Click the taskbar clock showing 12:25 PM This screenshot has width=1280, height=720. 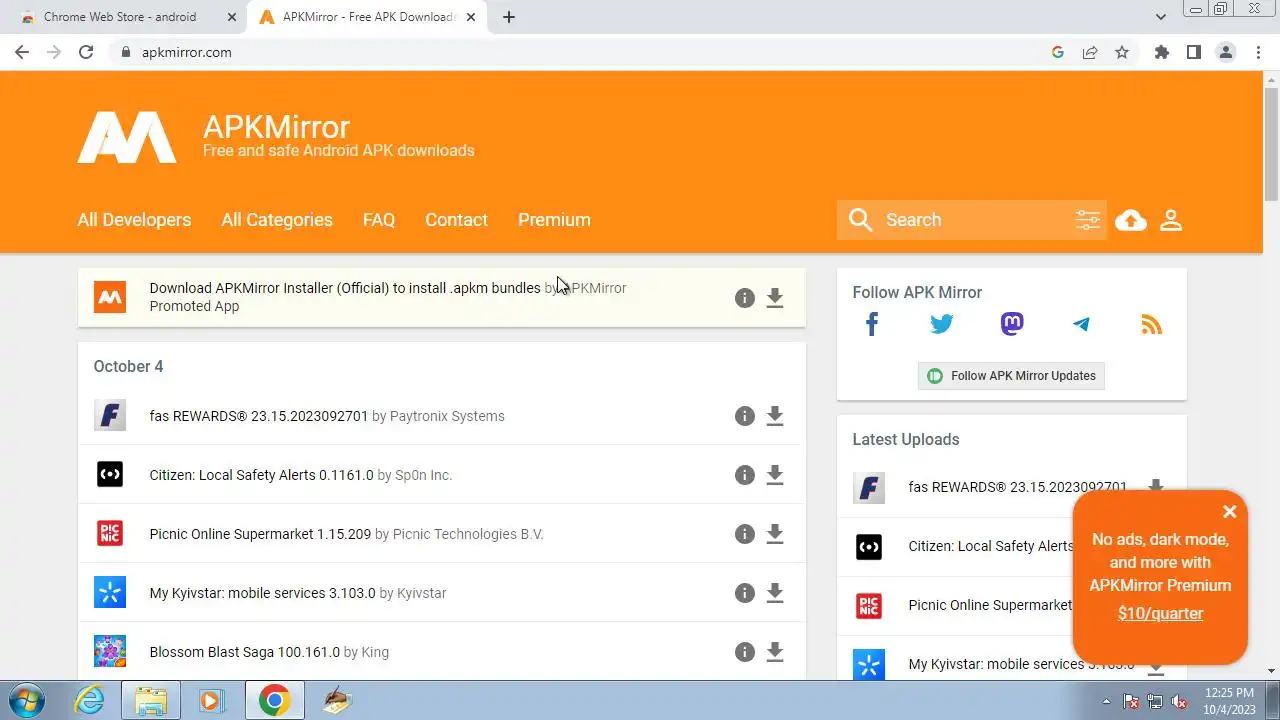click(1229, 700)
